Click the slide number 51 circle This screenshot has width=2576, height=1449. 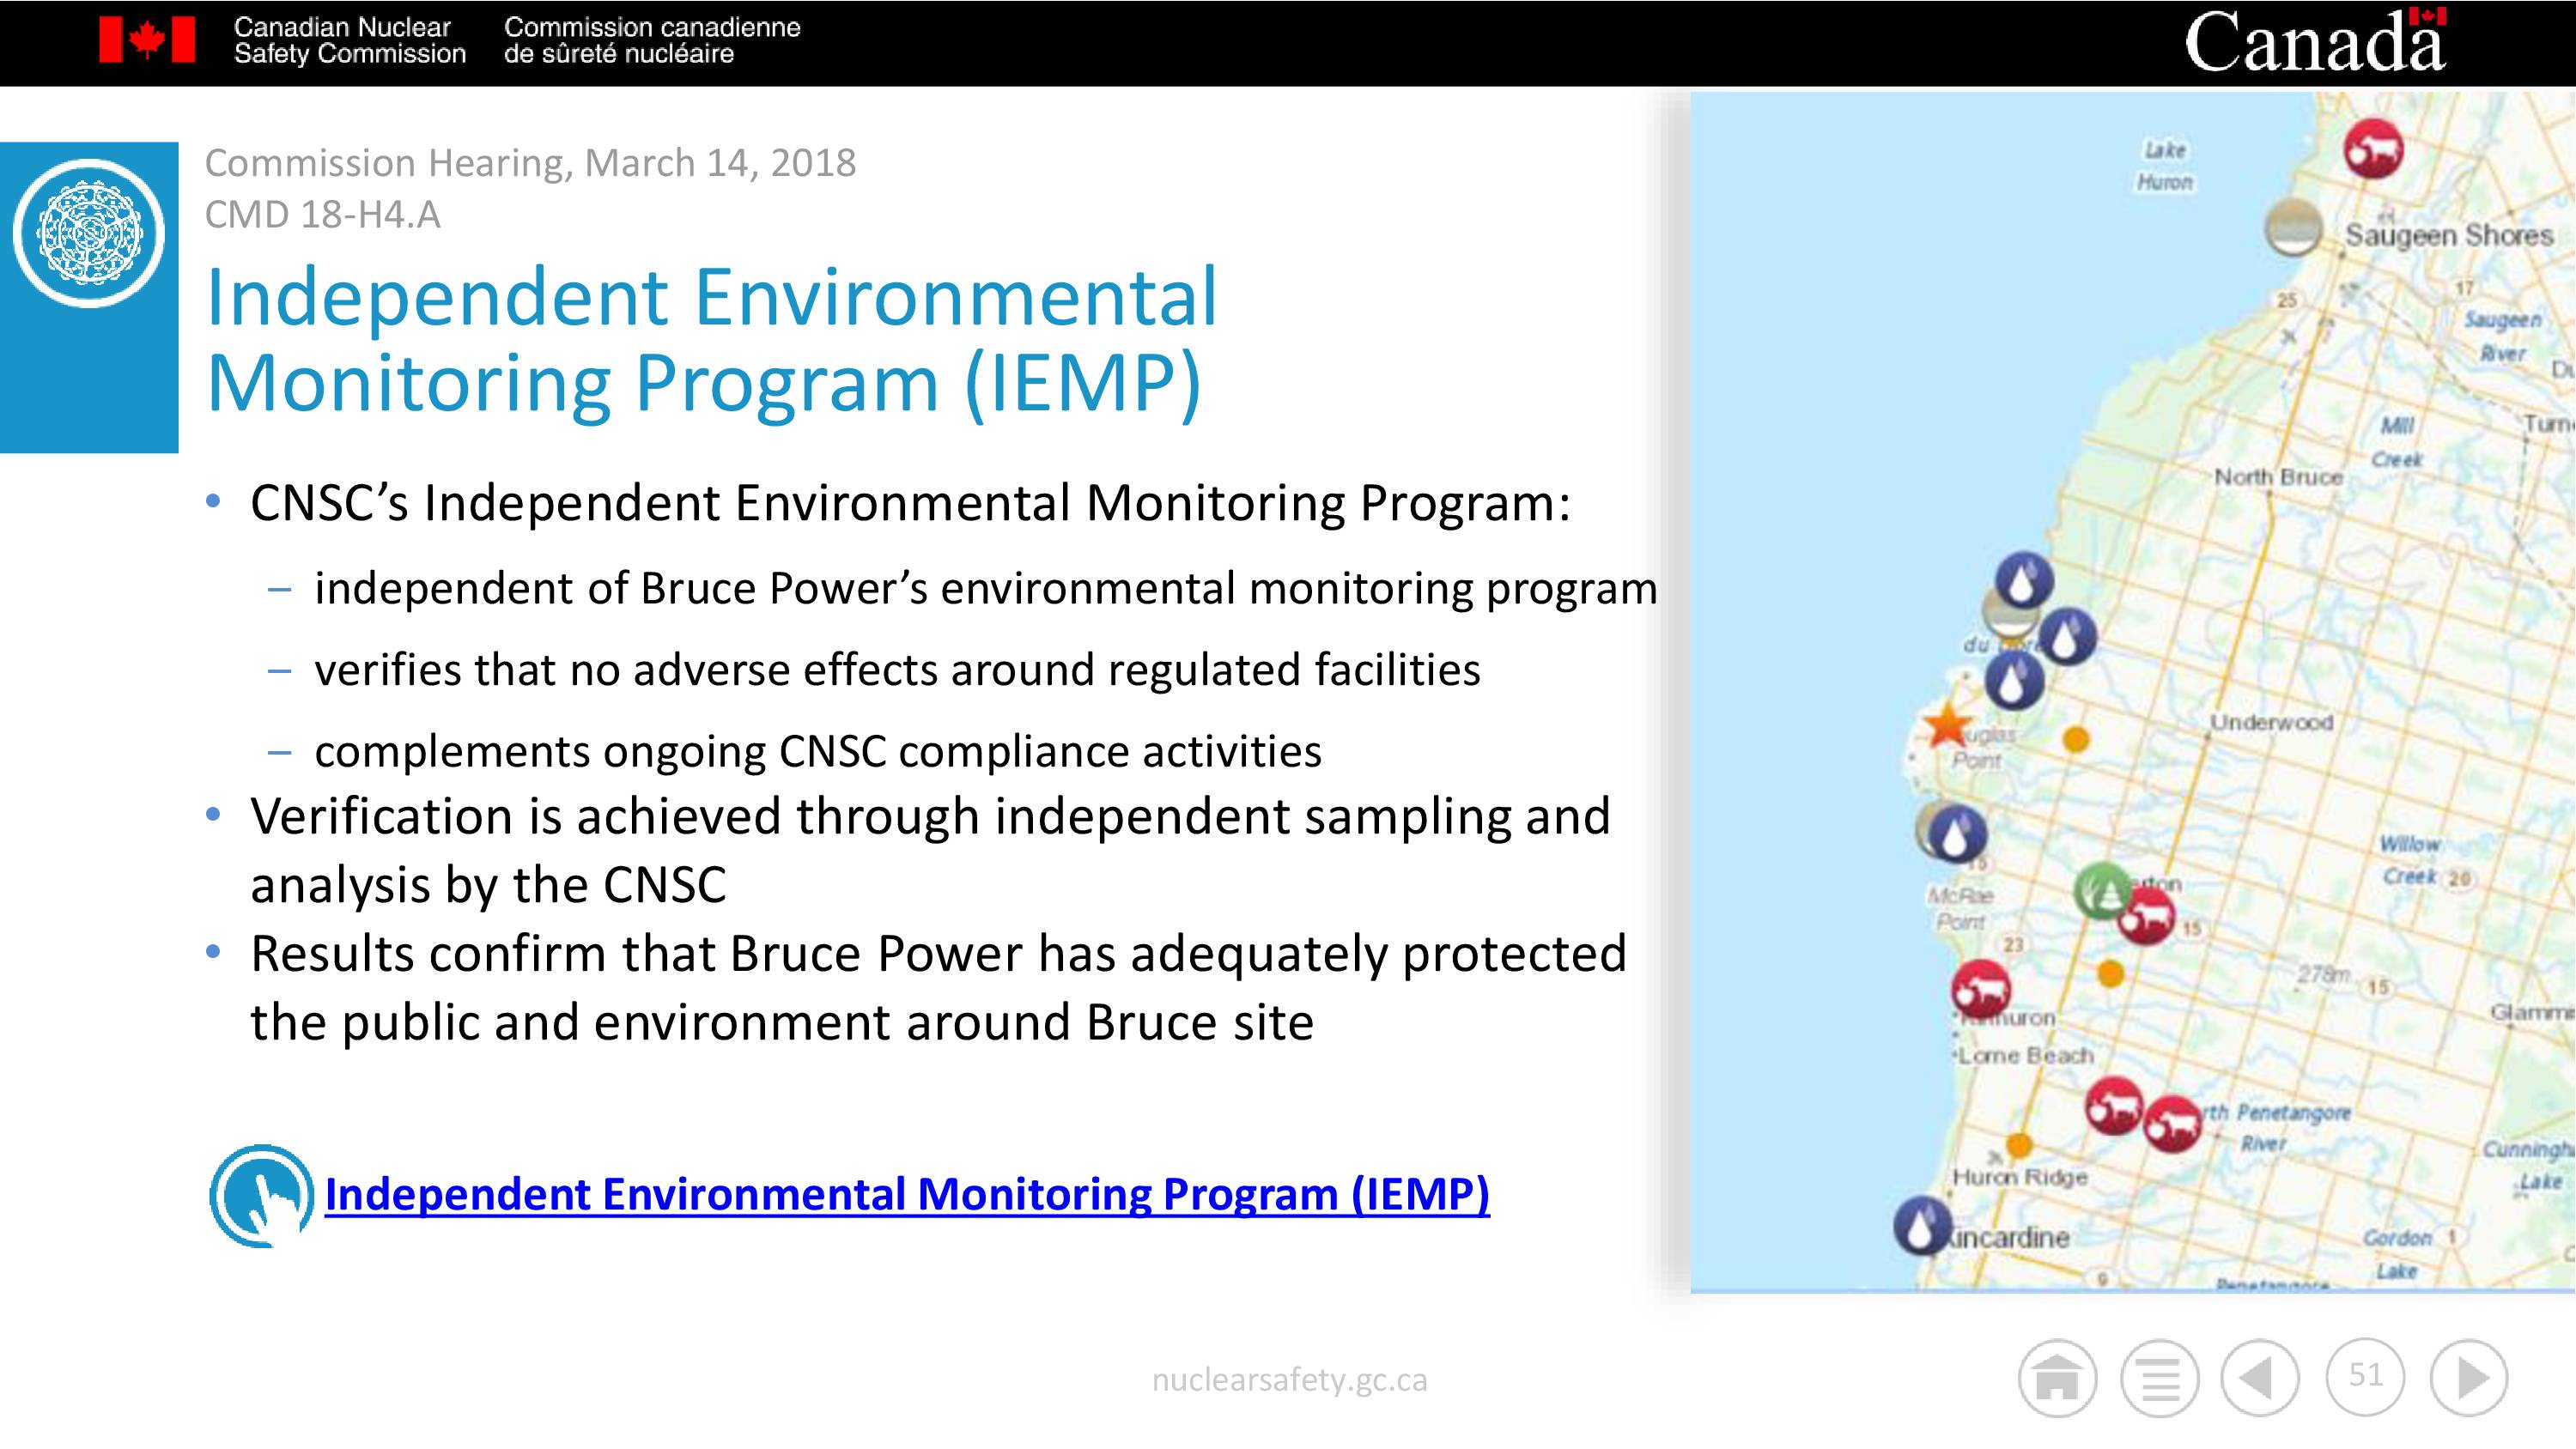(x=2365, y=1376)
